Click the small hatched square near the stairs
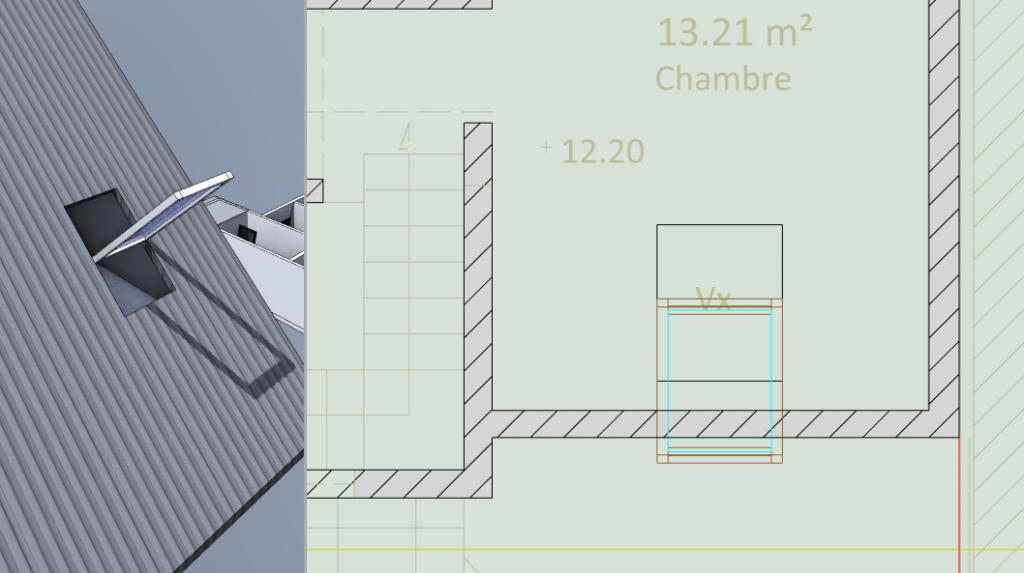1024x573 pixels. coord(315,191)
